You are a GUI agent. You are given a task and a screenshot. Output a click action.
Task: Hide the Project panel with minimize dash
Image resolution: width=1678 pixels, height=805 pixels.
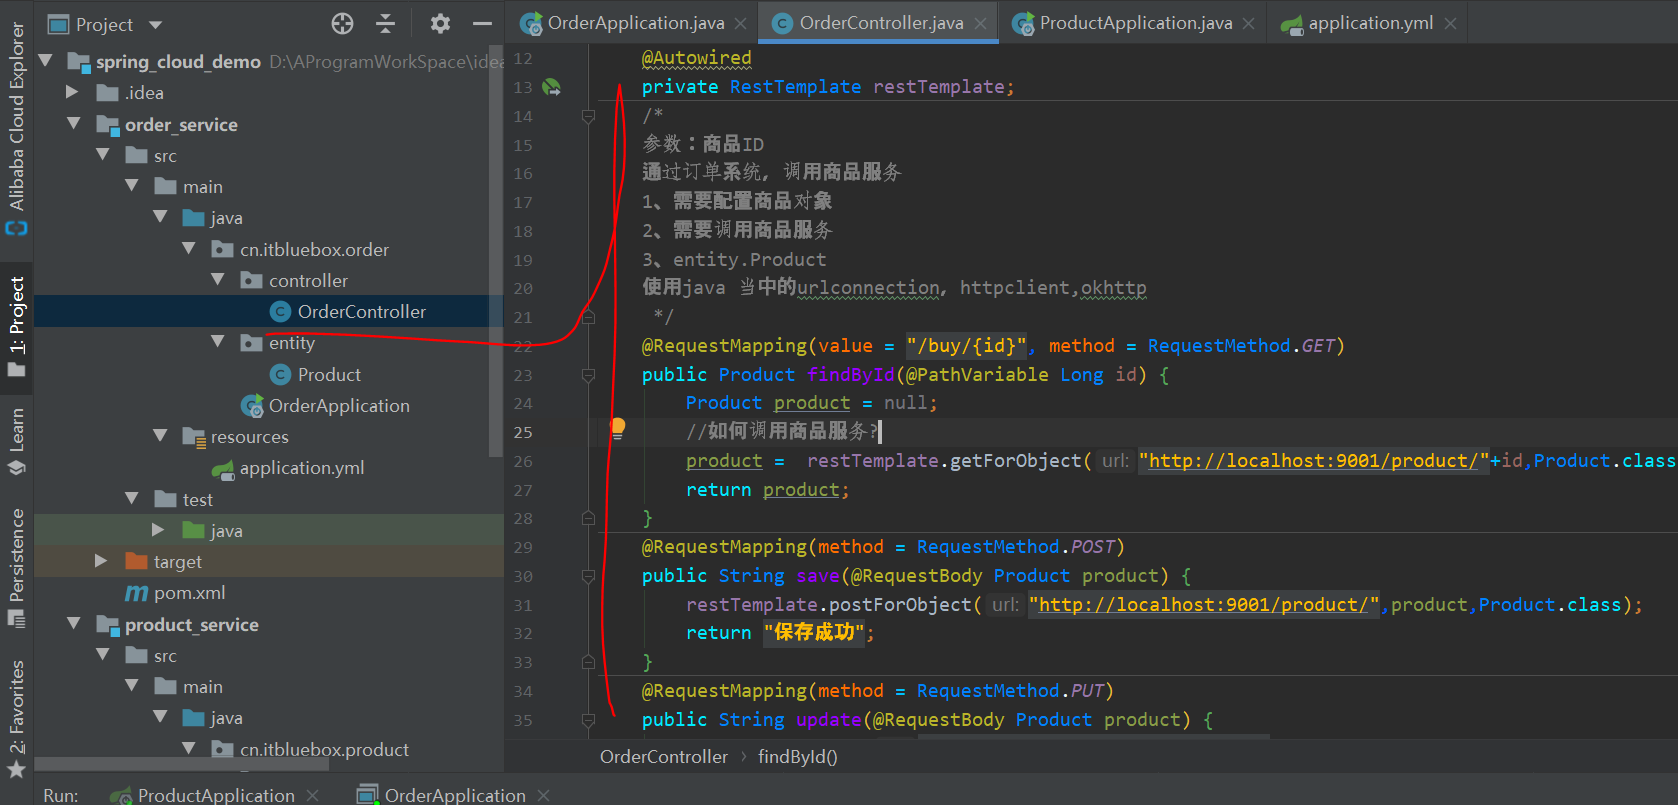[482, 24]
